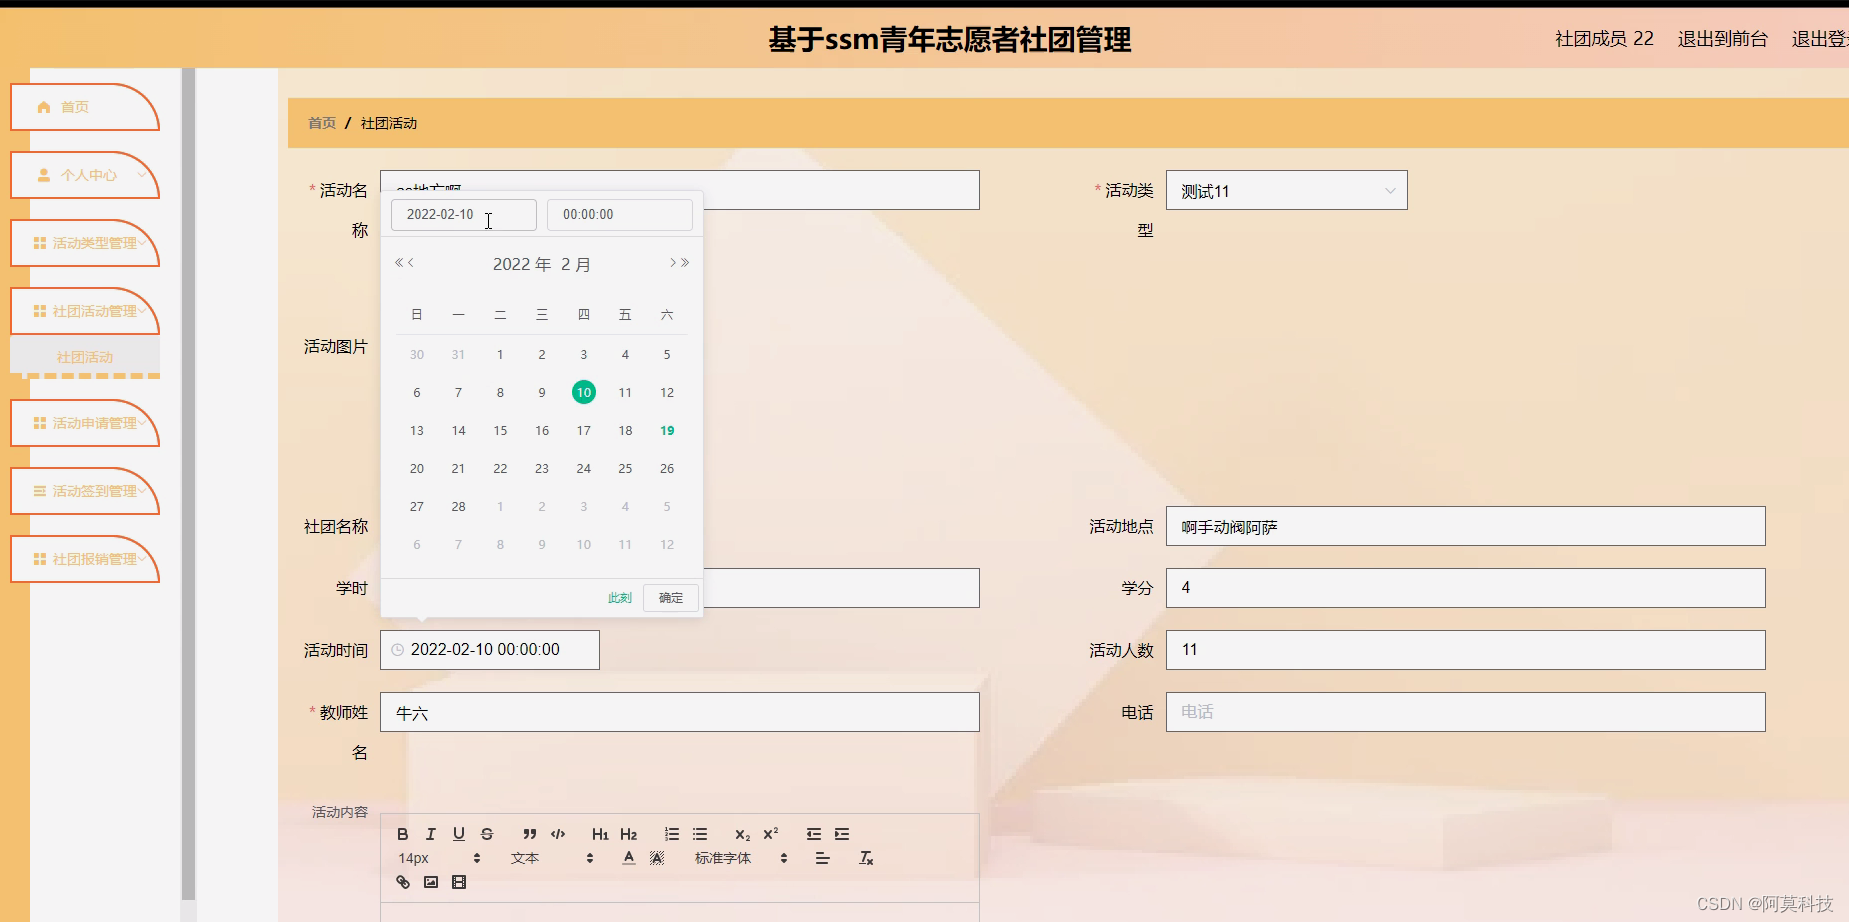The image size is (1849, 922).
Task: Click 首页 breadcrumb link
Action: (322, 123)
